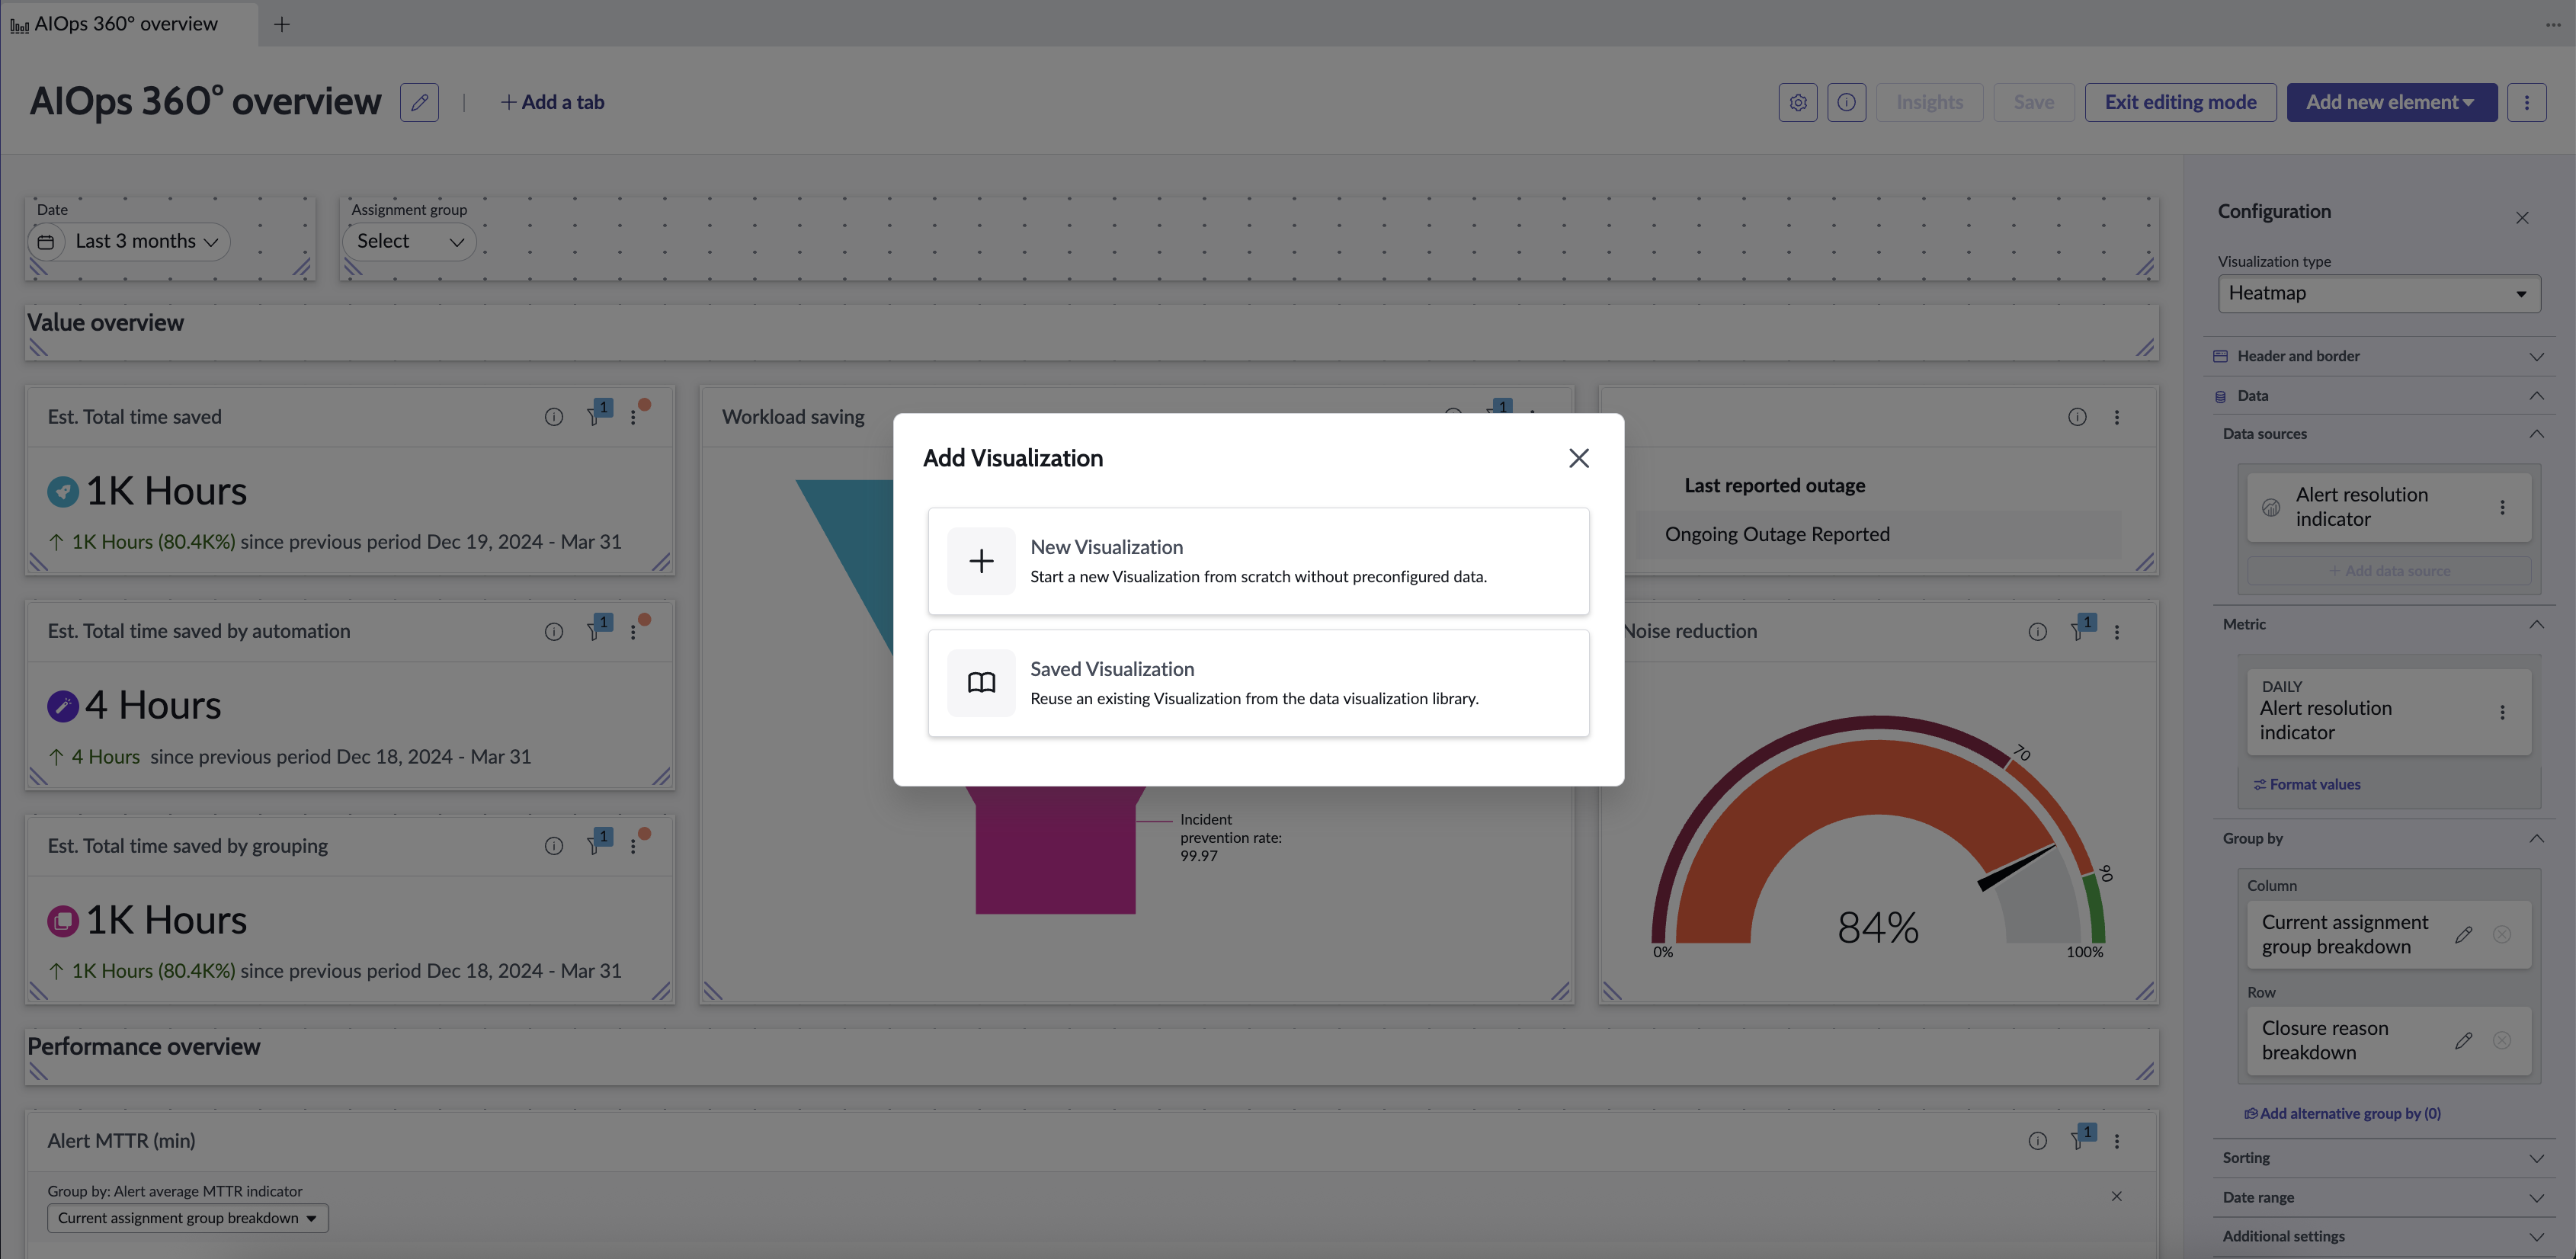The width and height of the screenshot is (2576, 1259).
Task: Open filter on Alert MTTR widget
Action: (x=2082, y=1137)
